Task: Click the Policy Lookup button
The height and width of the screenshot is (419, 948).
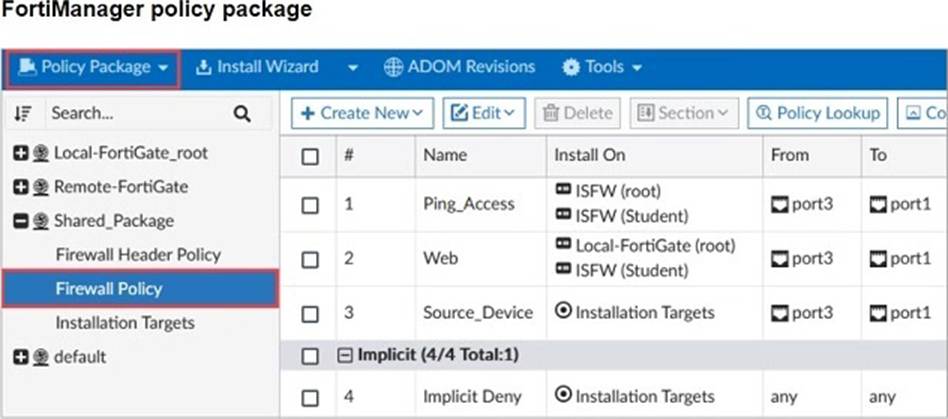Action: pos(817,113)
